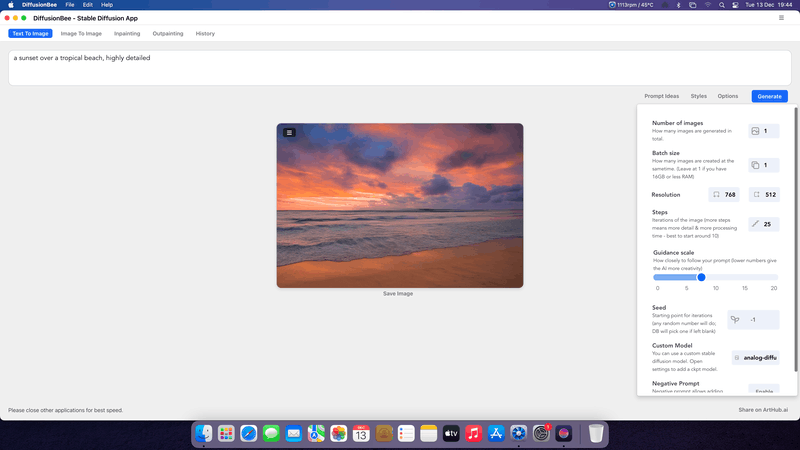Screen dimensions: 800x450
Task: Switch to the Text To Image tab
Action: pos(30,34)
